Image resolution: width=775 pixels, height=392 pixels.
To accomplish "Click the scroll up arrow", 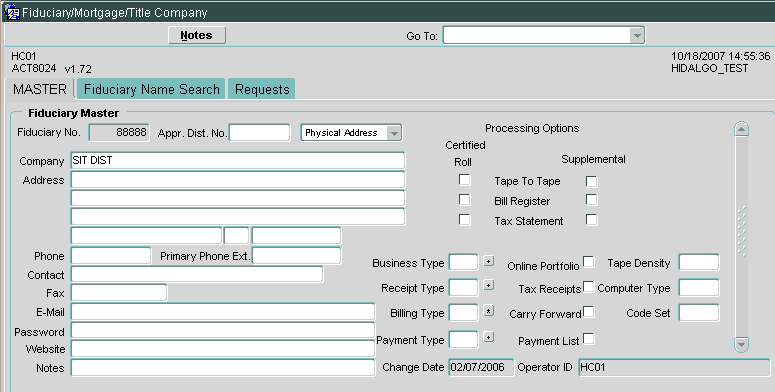I will [741, 130].
